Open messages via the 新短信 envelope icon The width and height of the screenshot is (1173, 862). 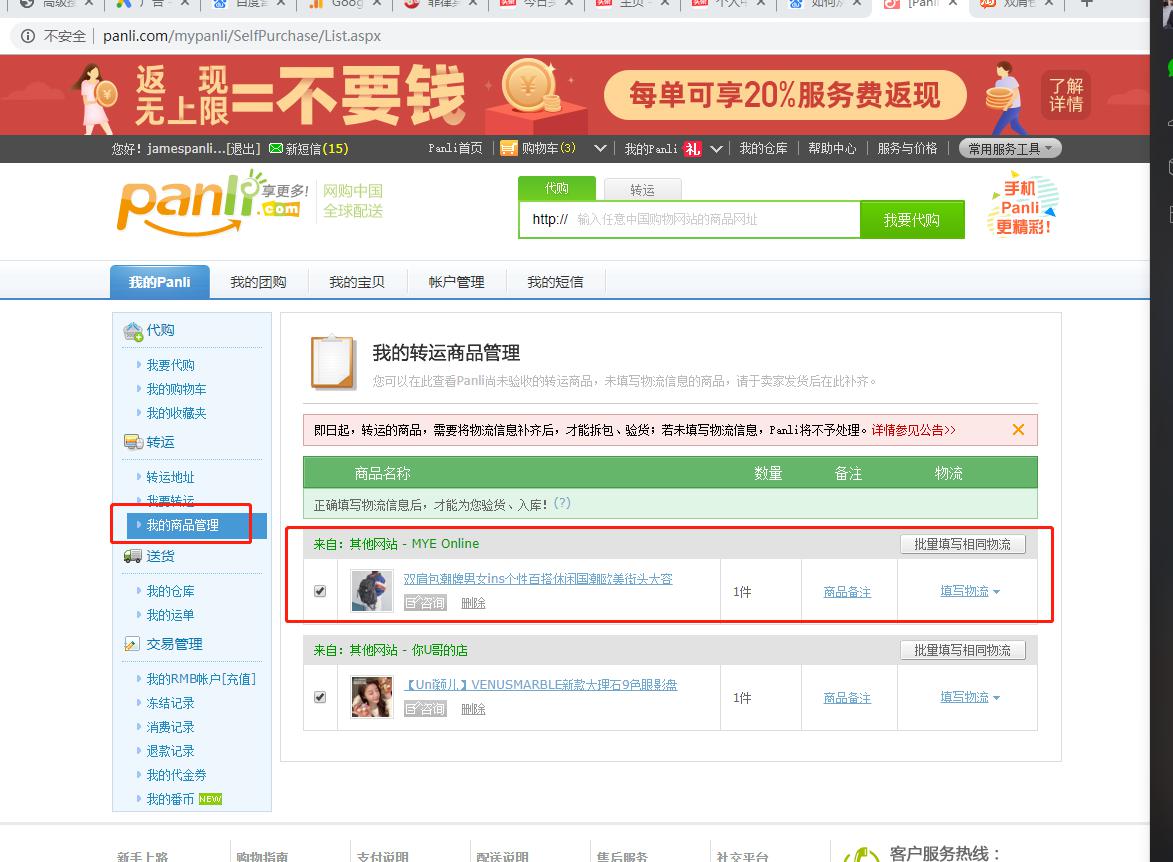pos(277,148)
